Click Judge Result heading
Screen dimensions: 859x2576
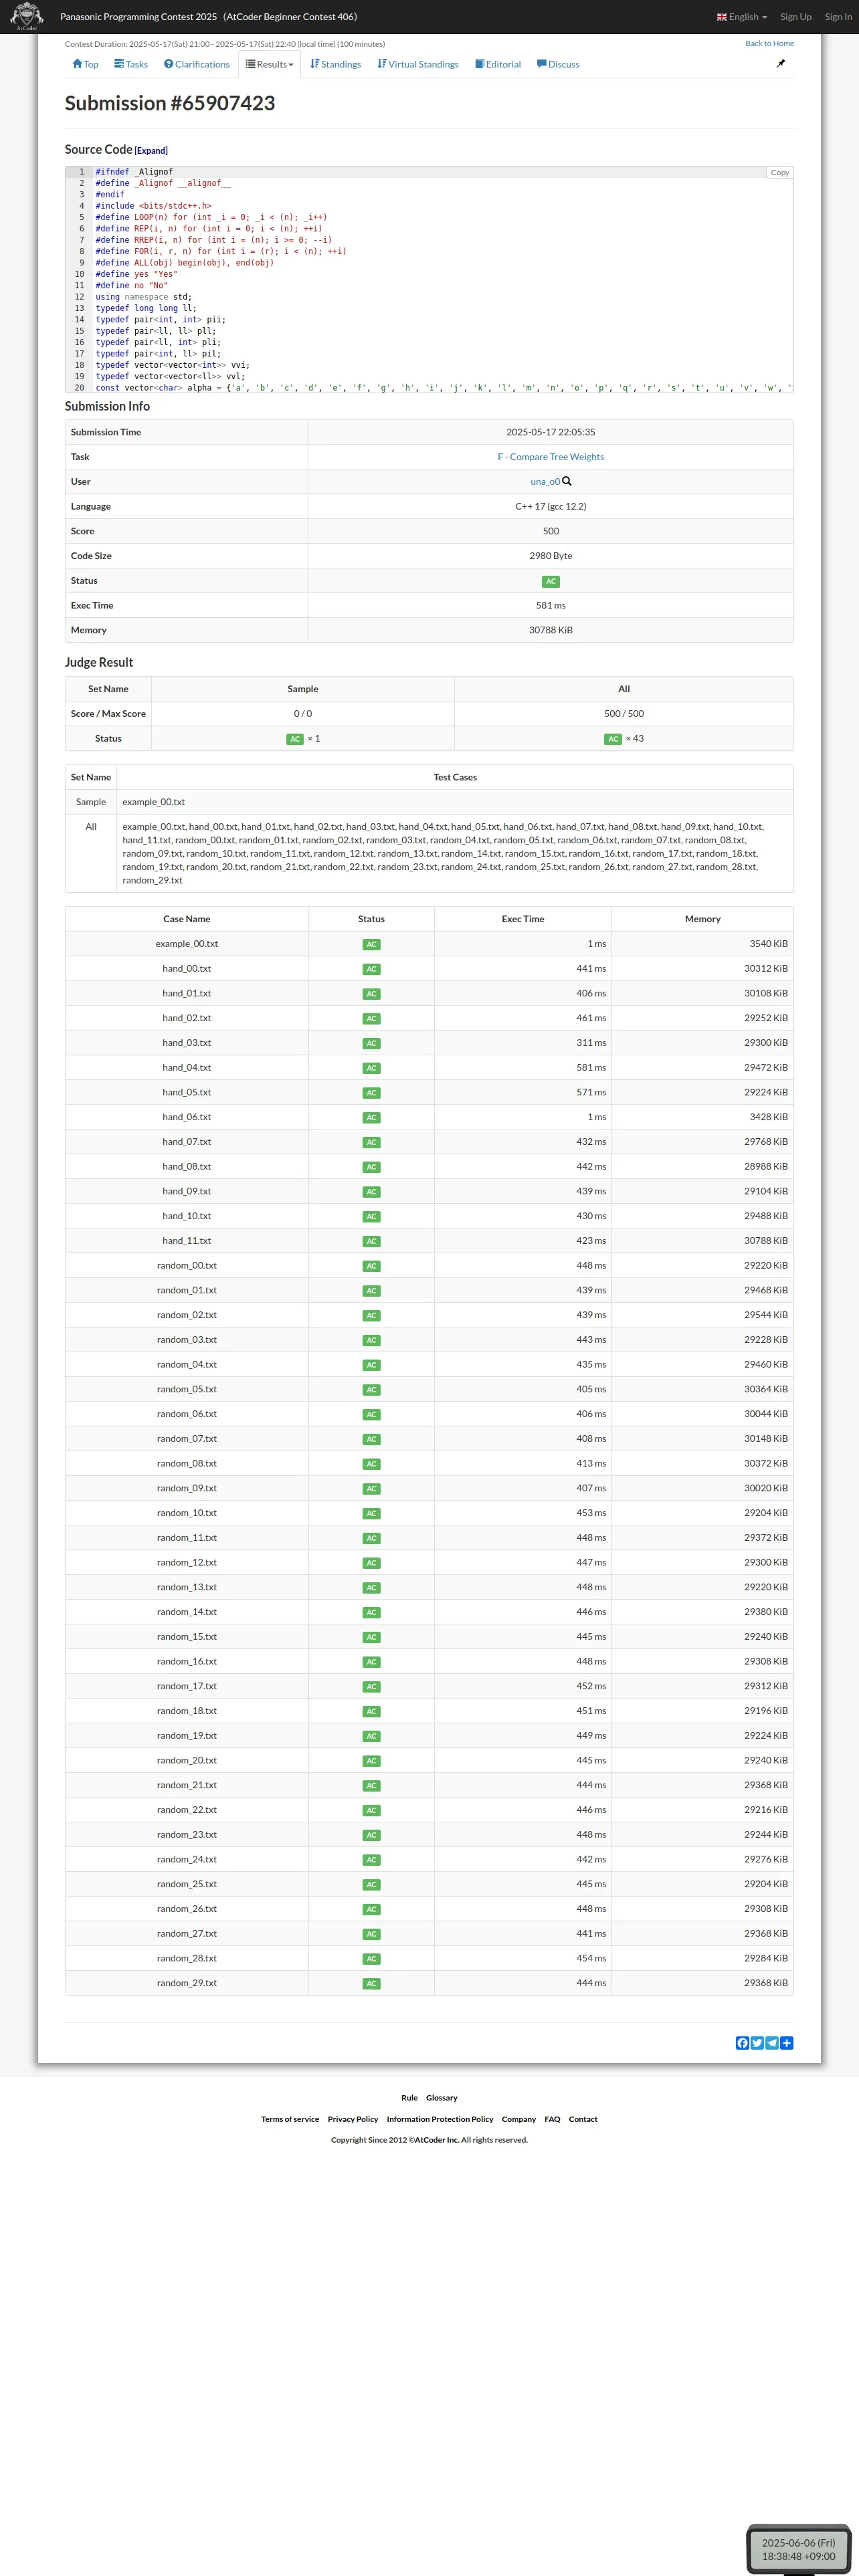(x=99, y=662)
